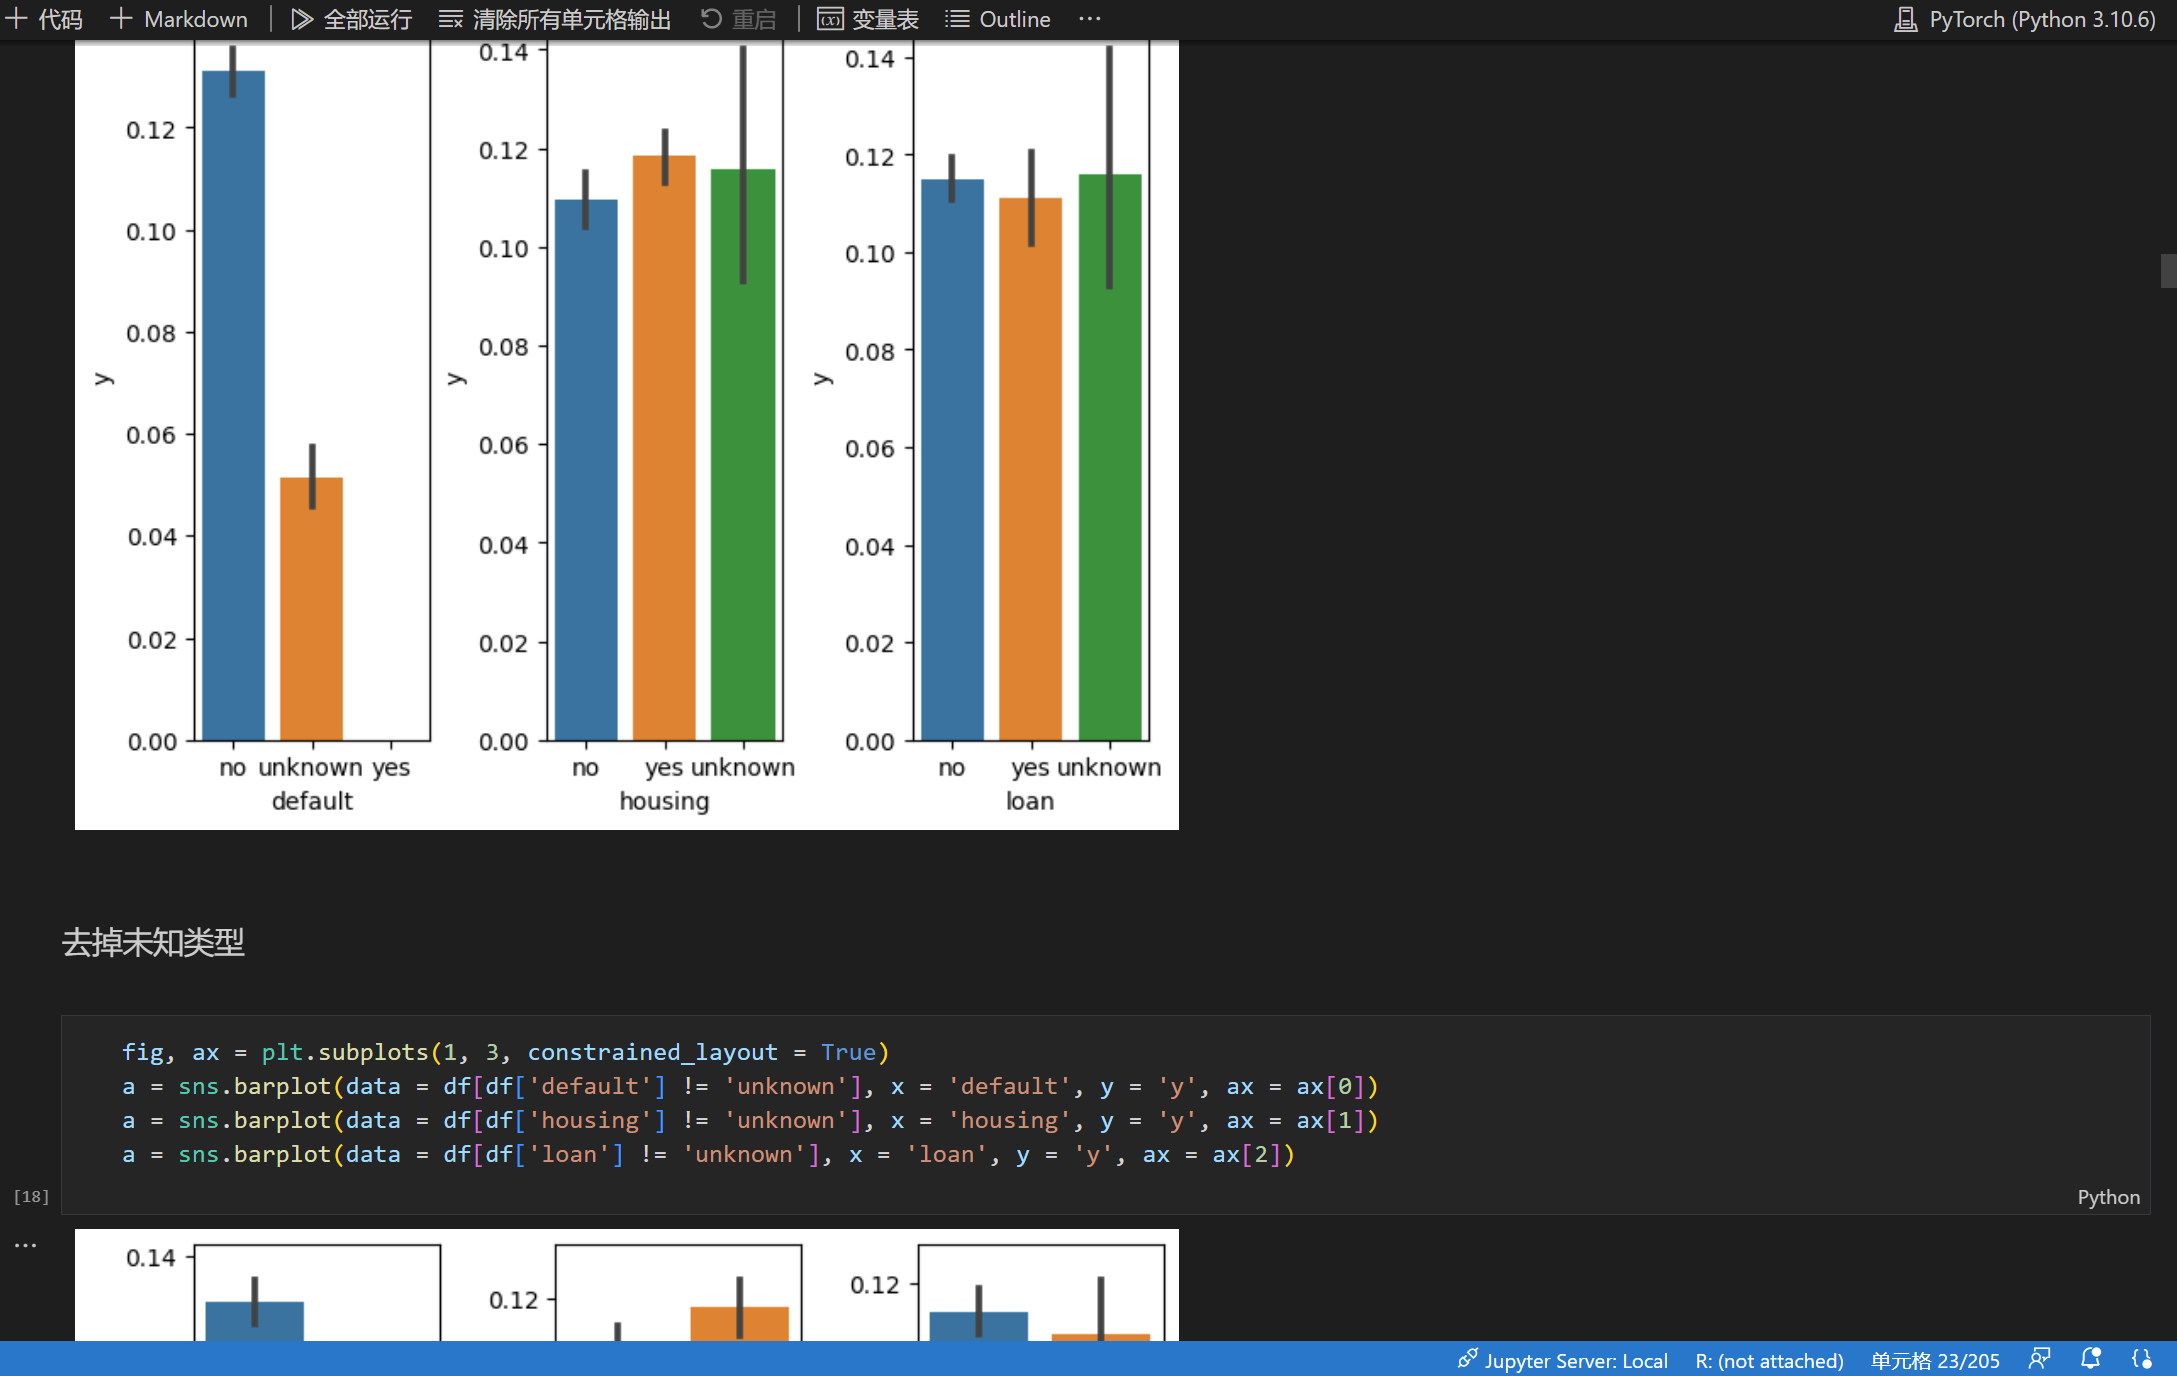2177x1376 pixels.
Task: Restart the kernel with 重启
Action: click(x=738, y=19)
